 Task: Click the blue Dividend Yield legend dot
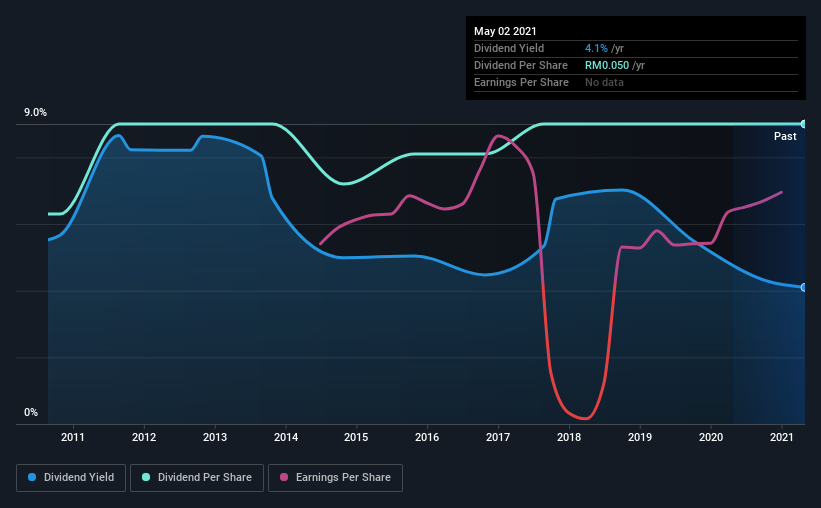(x=32, y=477)
